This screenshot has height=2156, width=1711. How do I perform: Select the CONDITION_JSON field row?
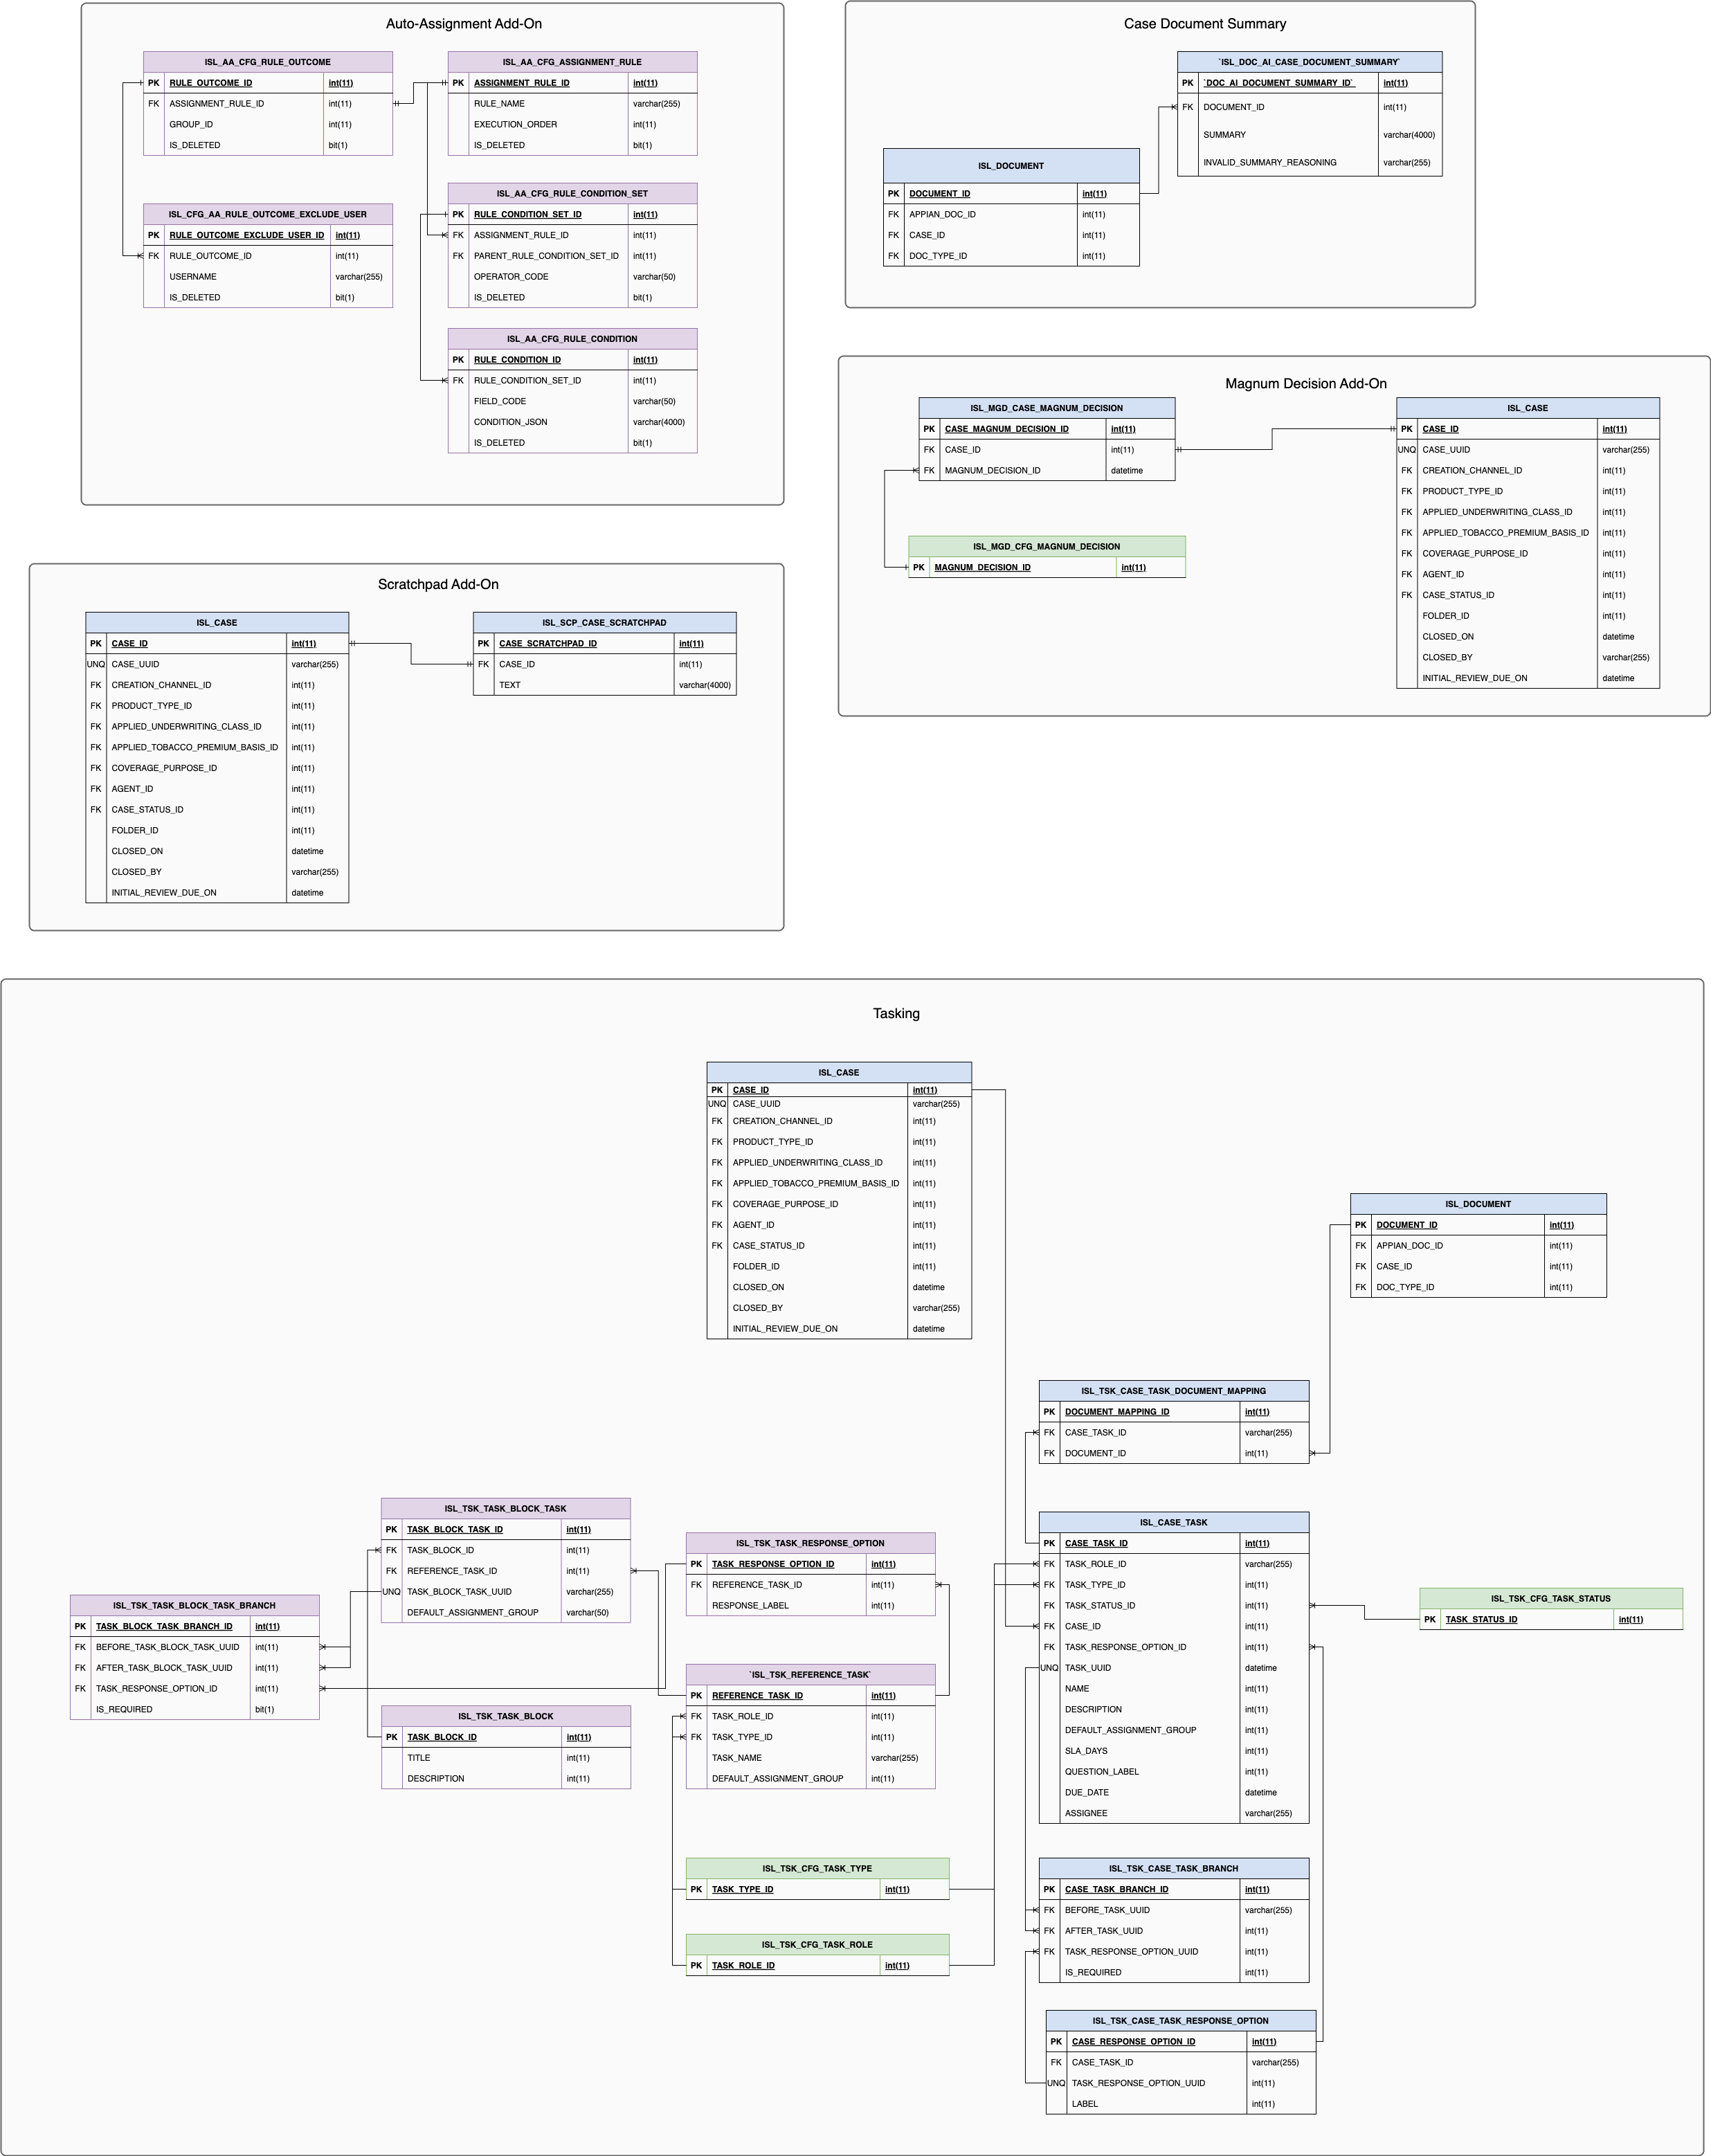tap(572, 422)
